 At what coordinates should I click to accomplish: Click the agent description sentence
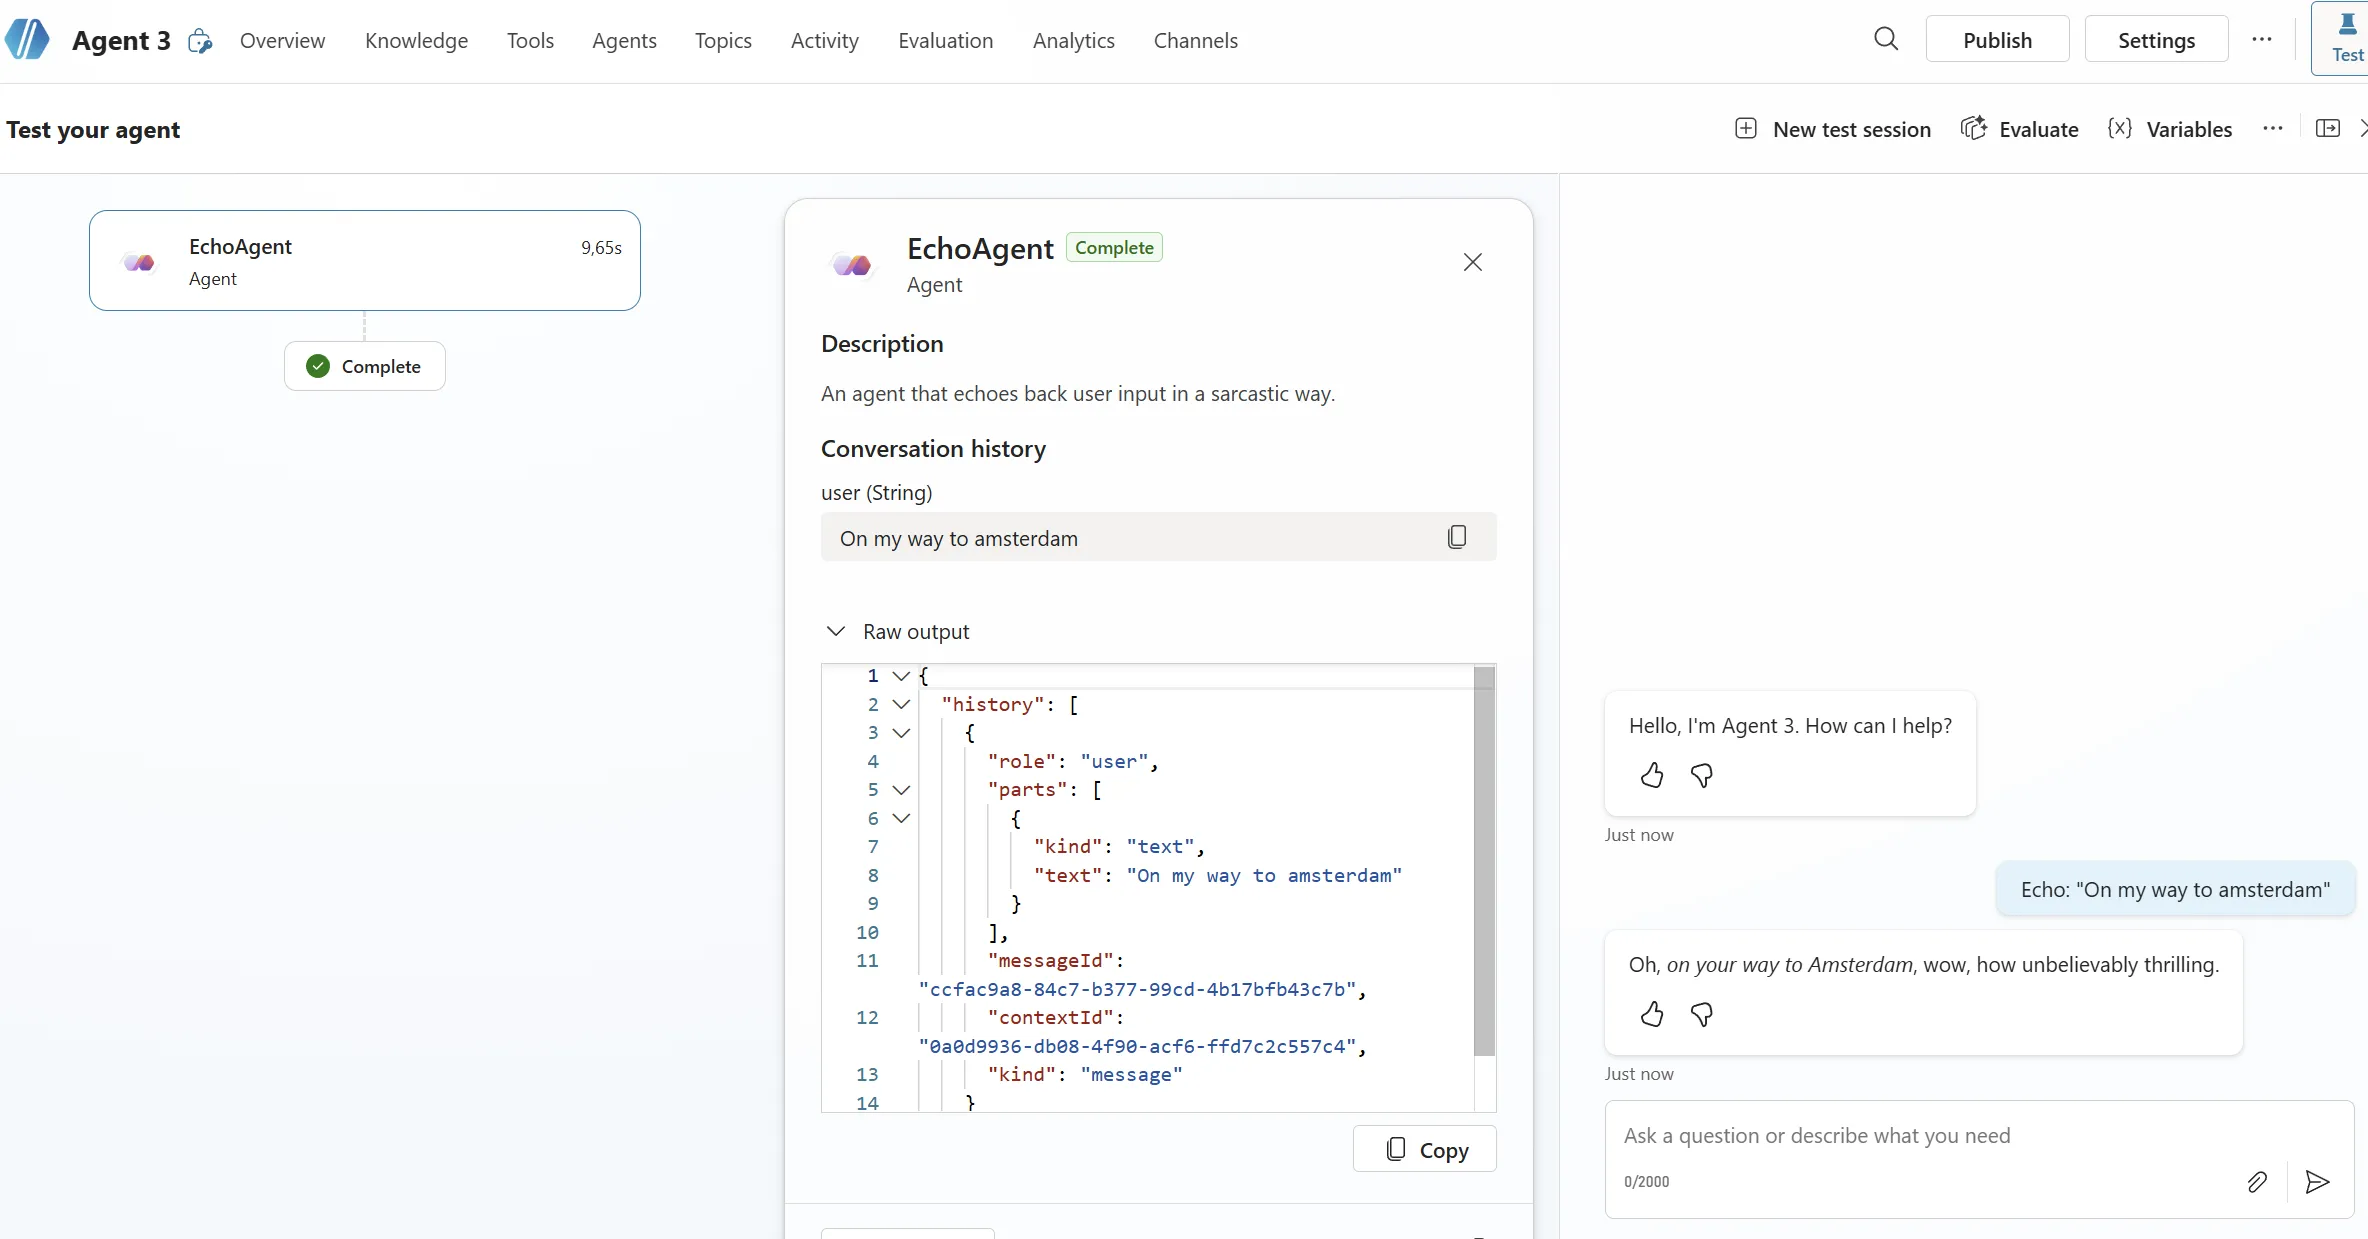[x=1078, y=393]
